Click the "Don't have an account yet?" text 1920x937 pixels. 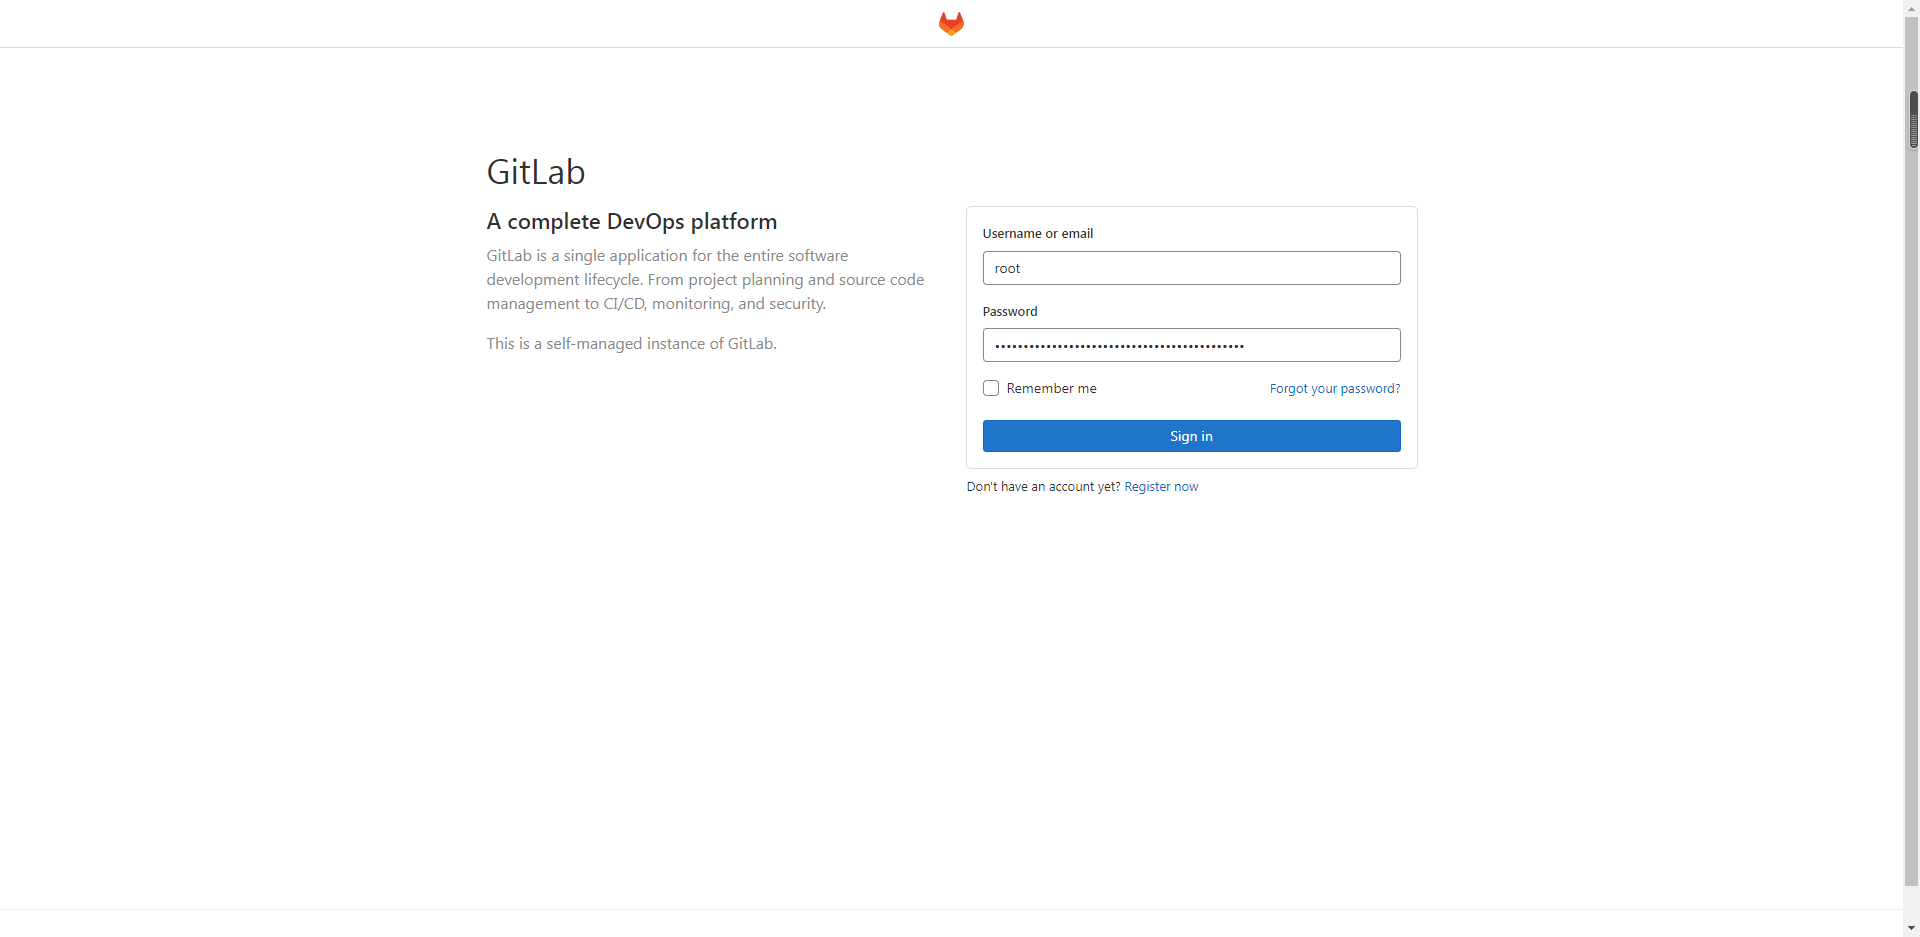(x=1043, y=487)
